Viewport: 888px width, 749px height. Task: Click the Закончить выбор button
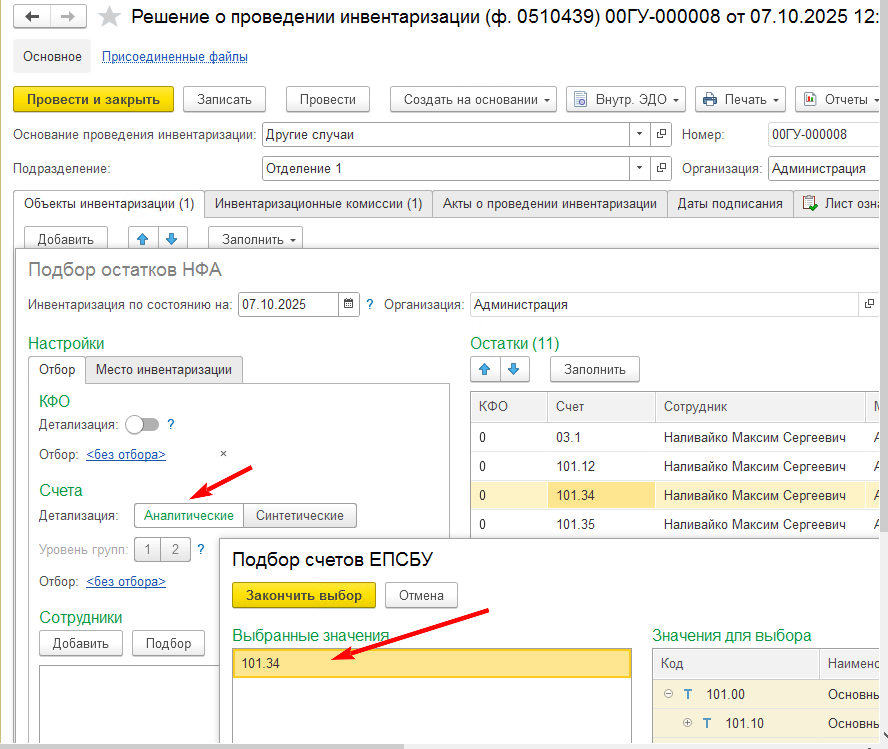[x=303, y=595]
